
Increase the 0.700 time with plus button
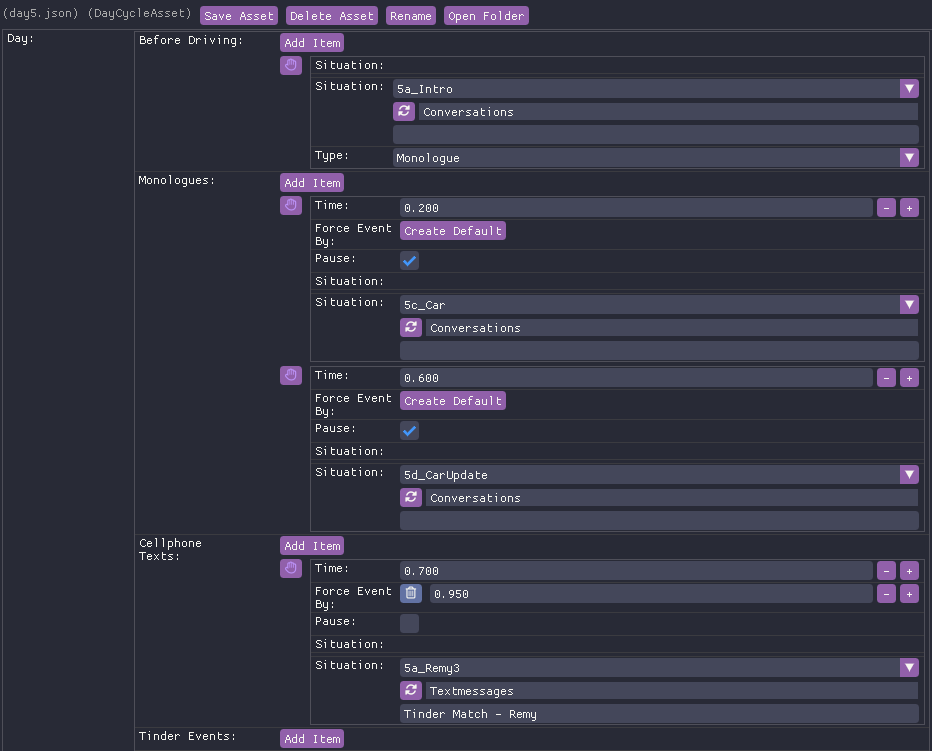pos(908,571)
